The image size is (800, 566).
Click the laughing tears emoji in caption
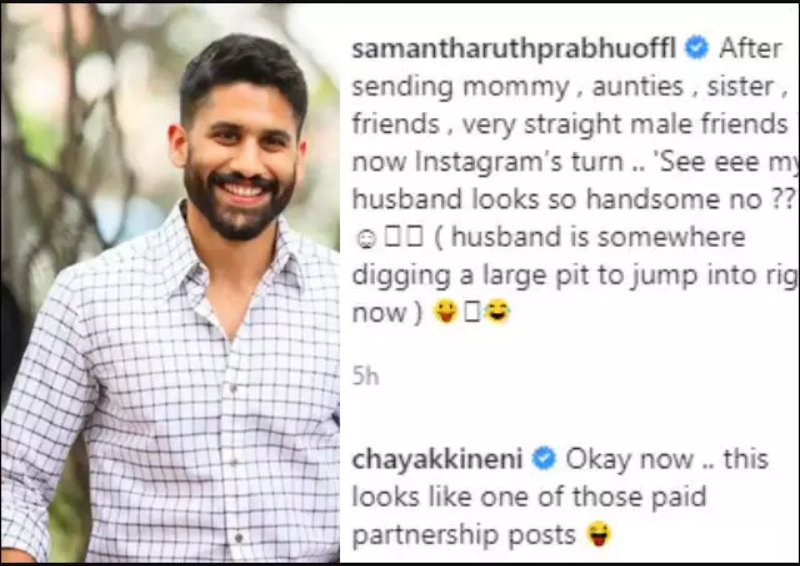pos(497,311)
